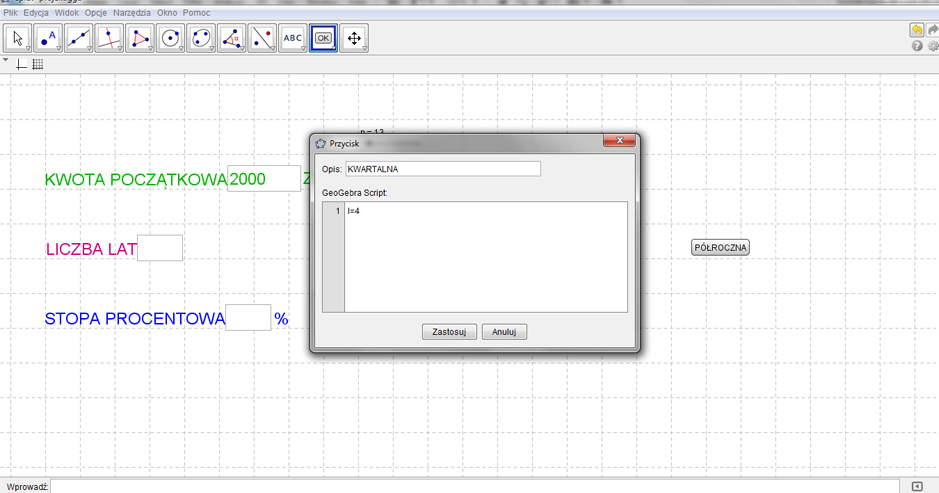
Task: Expand the Move Graphics View tool dropdown corner
Action: tap(365, 49)
